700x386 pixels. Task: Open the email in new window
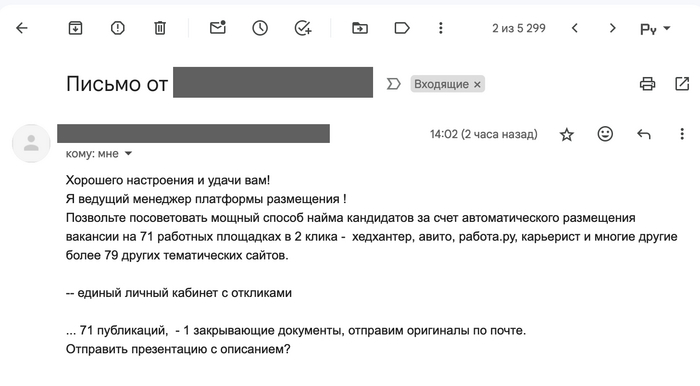coord(682,83)
